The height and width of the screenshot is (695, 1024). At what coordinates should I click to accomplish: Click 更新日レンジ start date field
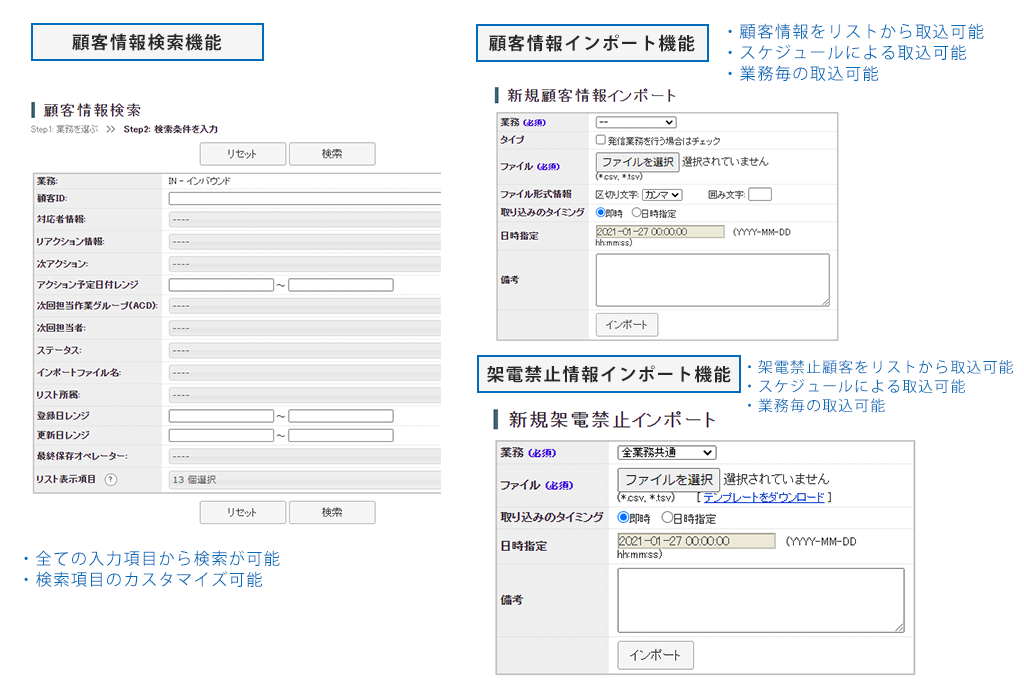[x=221, y=436]
